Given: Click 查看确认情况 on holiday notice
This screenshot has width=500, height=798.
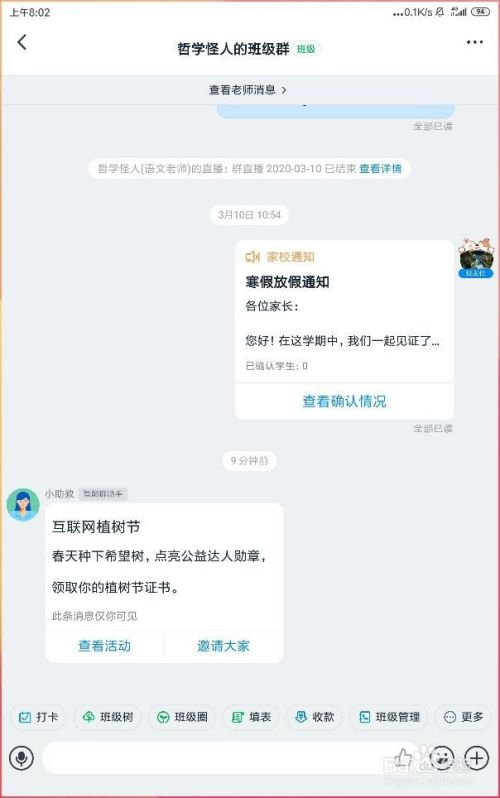Looking at the screenshot, I should 344,402.
